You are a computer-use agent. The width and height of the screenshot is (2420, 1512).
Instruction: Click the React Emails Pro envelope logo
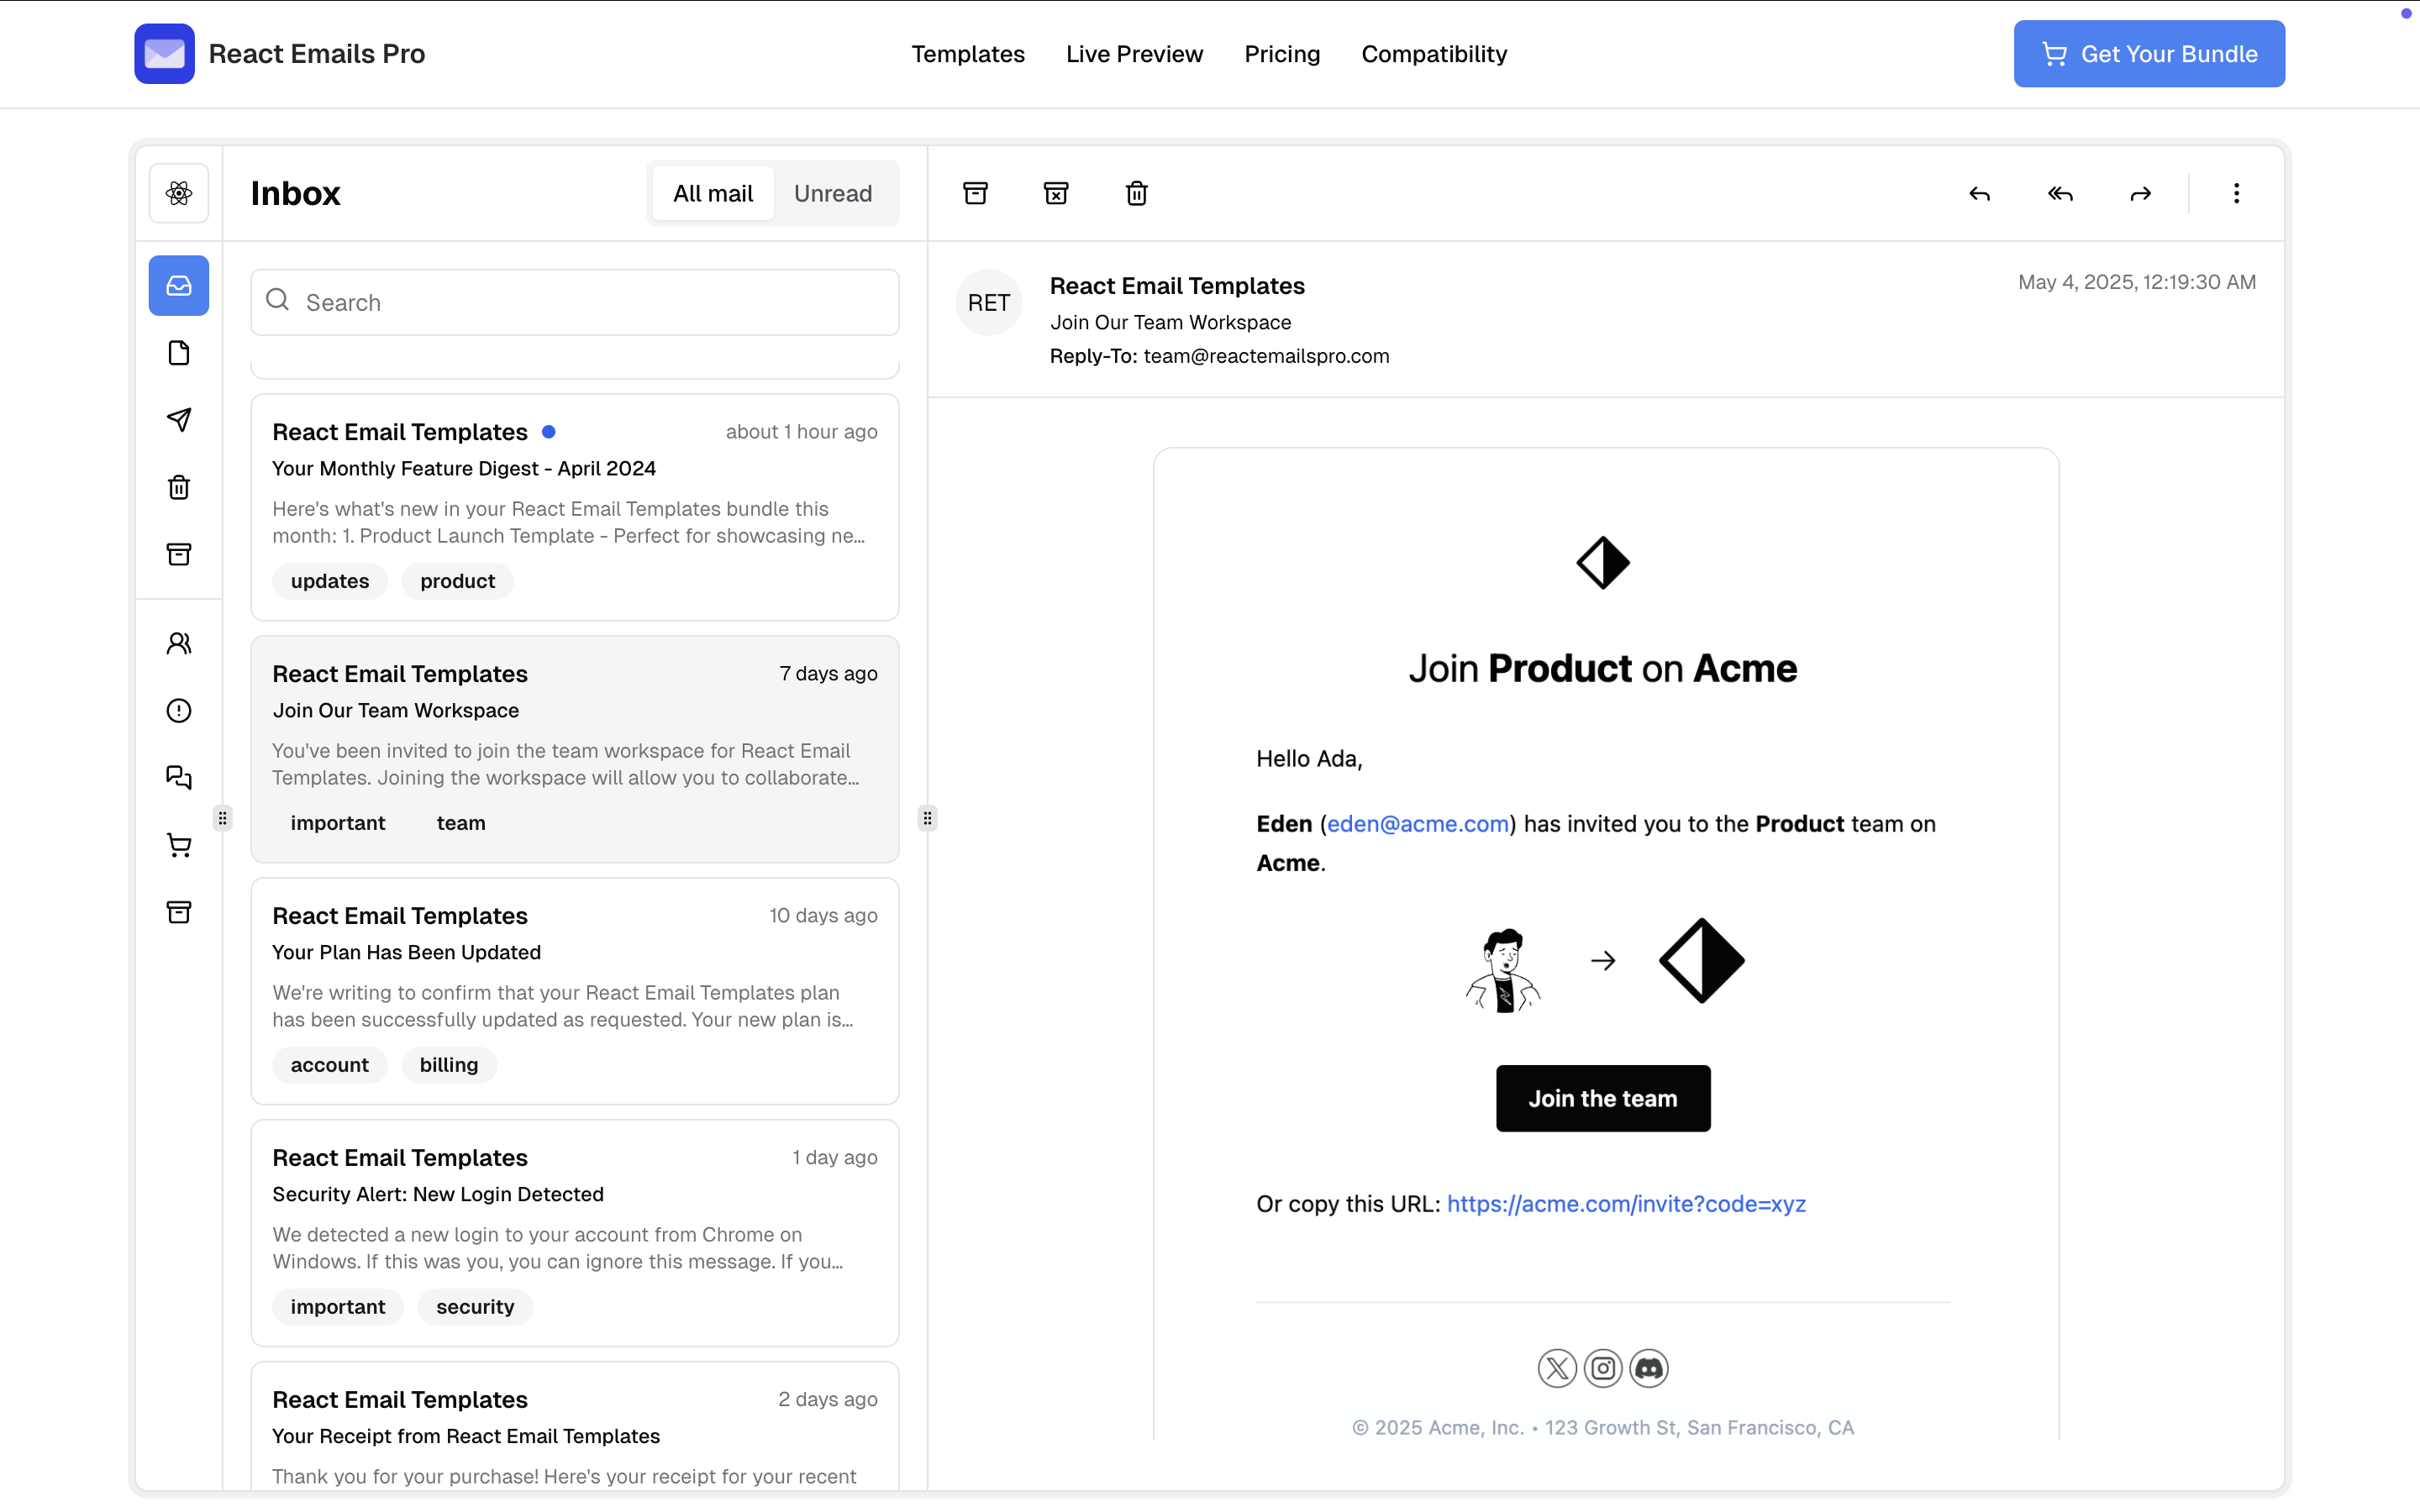(x=164, y=54)
